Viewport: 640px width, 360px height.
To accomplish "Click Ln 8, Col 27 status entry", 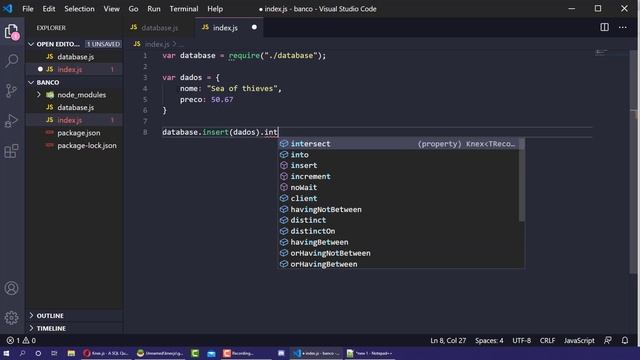I will click(x=448, y=340).
